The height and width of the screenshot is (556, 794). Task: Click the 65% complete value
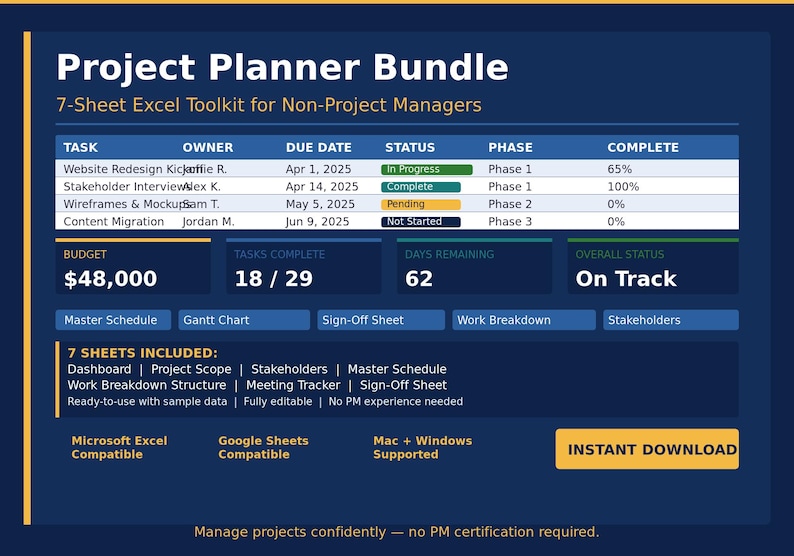point(619,169)
